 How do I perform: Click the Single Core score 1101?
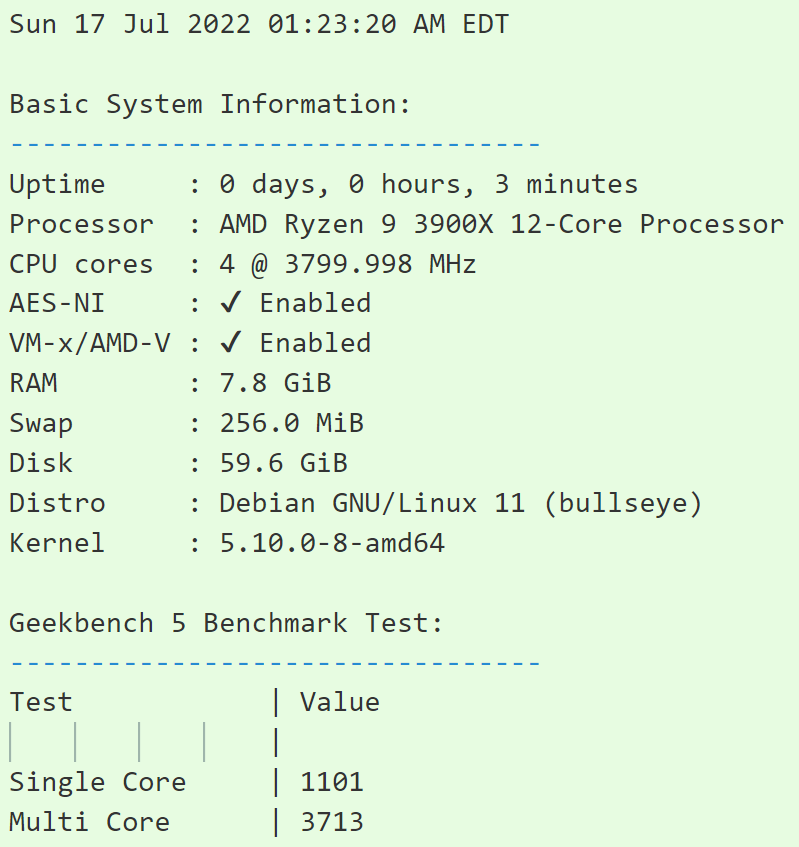click(332, 783)
